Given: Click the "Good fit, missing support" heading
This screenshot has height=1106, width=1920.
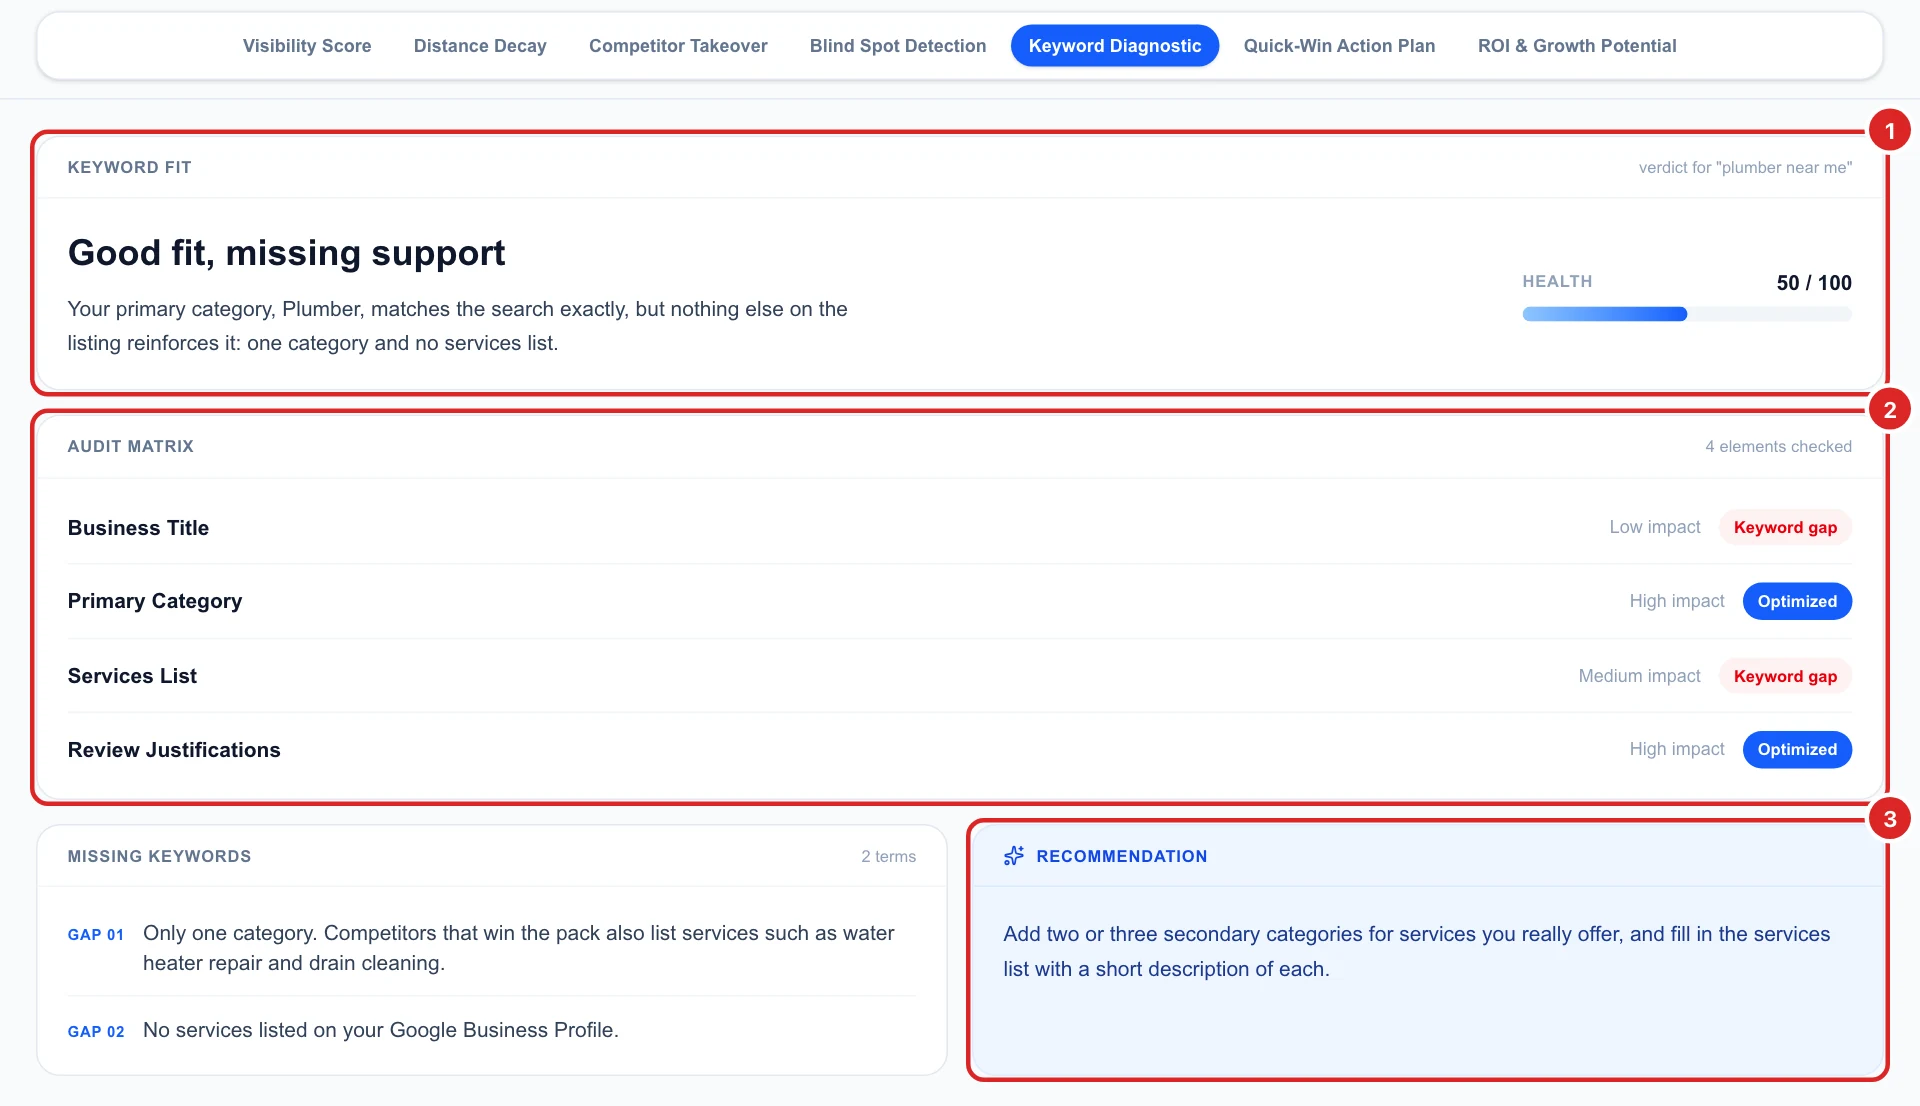Looking at the screenshot, I should point(287,253).
